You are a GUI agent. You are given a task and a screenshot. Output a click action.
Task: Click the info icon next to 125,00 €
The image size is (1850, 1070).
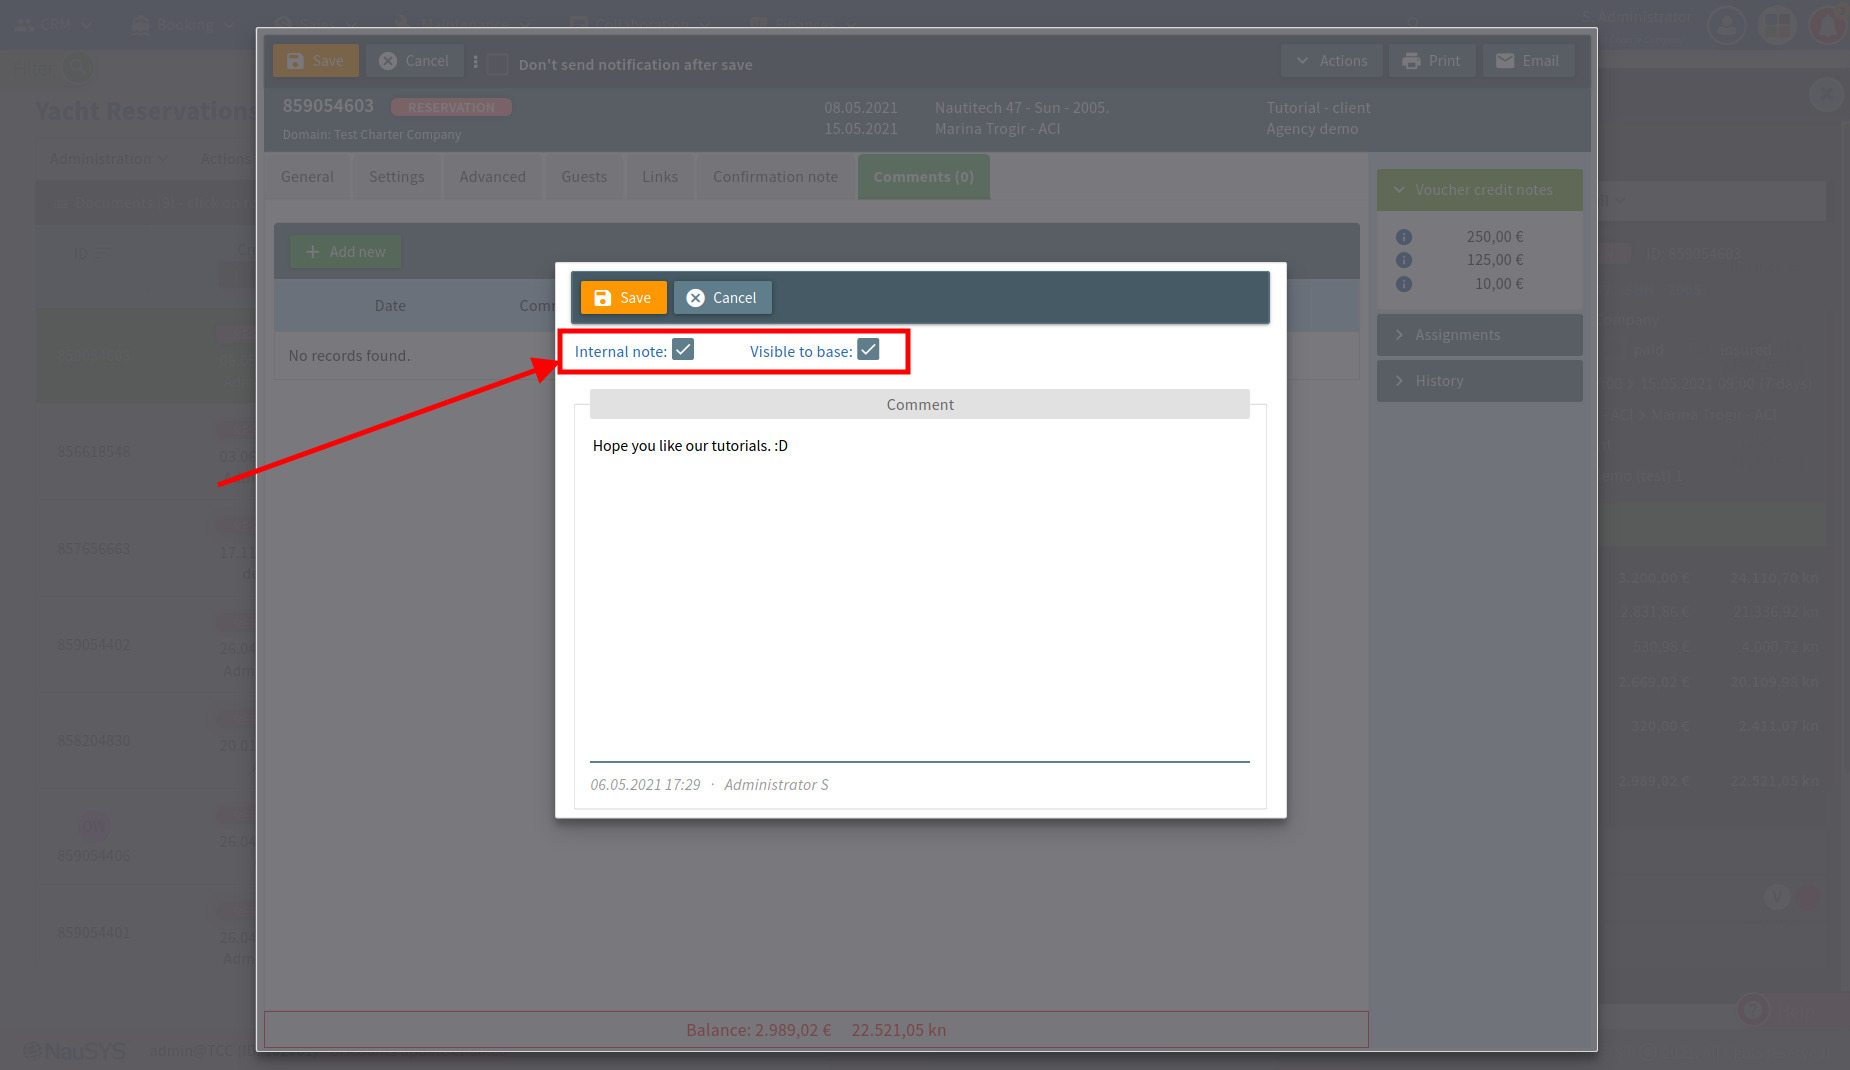coord(1404,260)
